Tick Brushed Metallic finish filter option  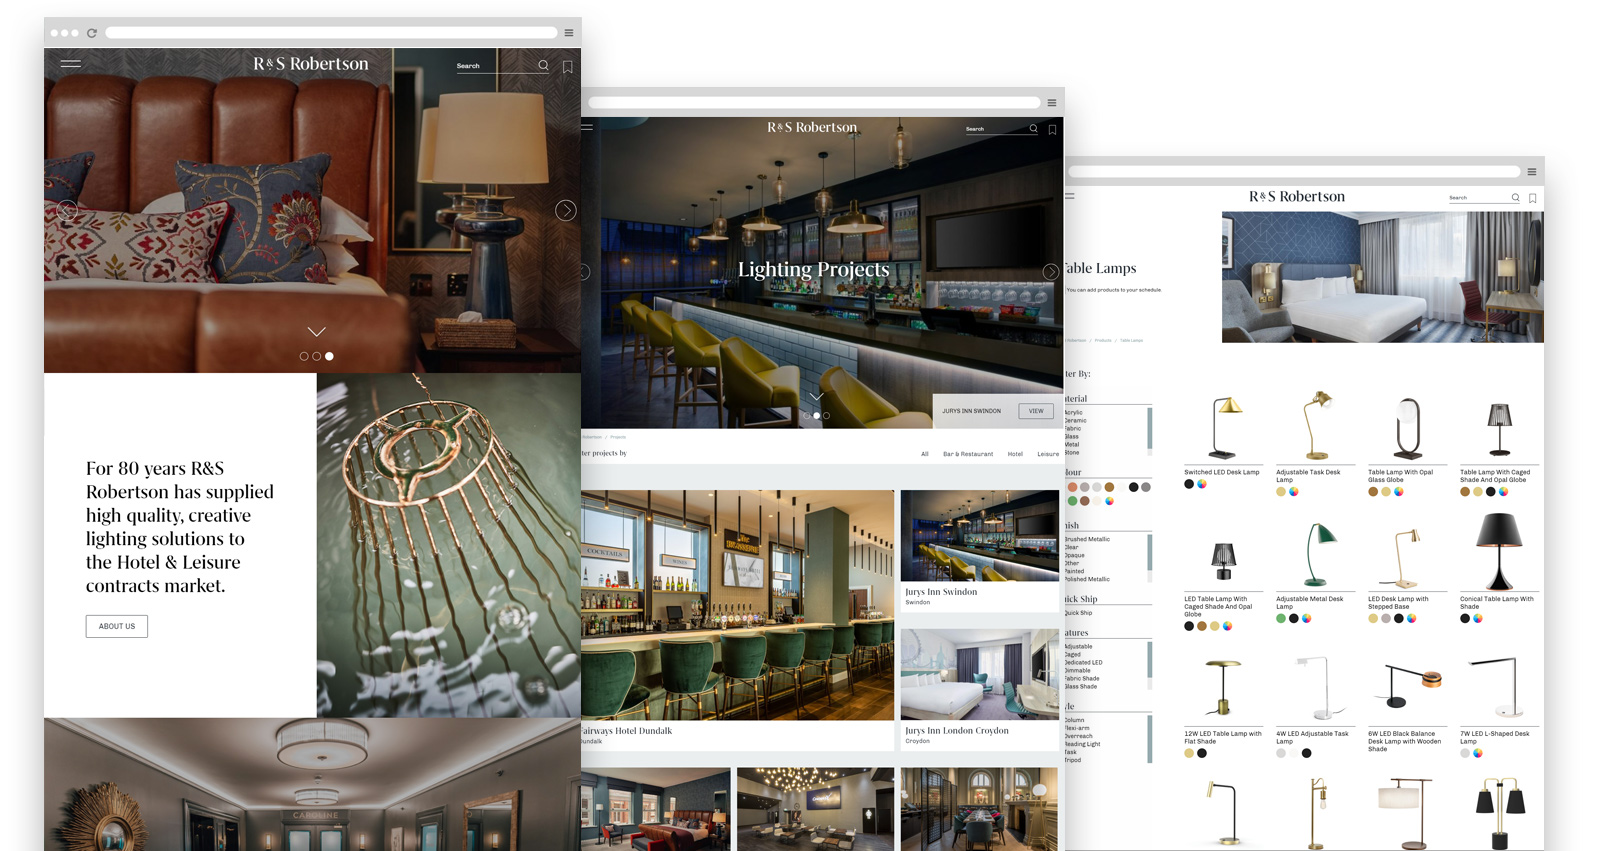coord(1087,539)
